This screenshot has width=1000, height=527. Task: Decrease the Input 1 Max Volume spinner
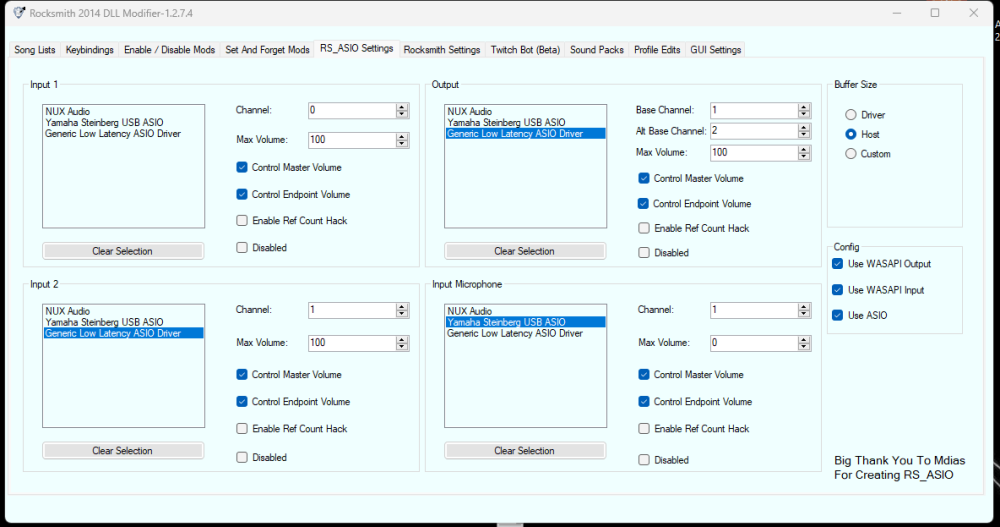402,144
